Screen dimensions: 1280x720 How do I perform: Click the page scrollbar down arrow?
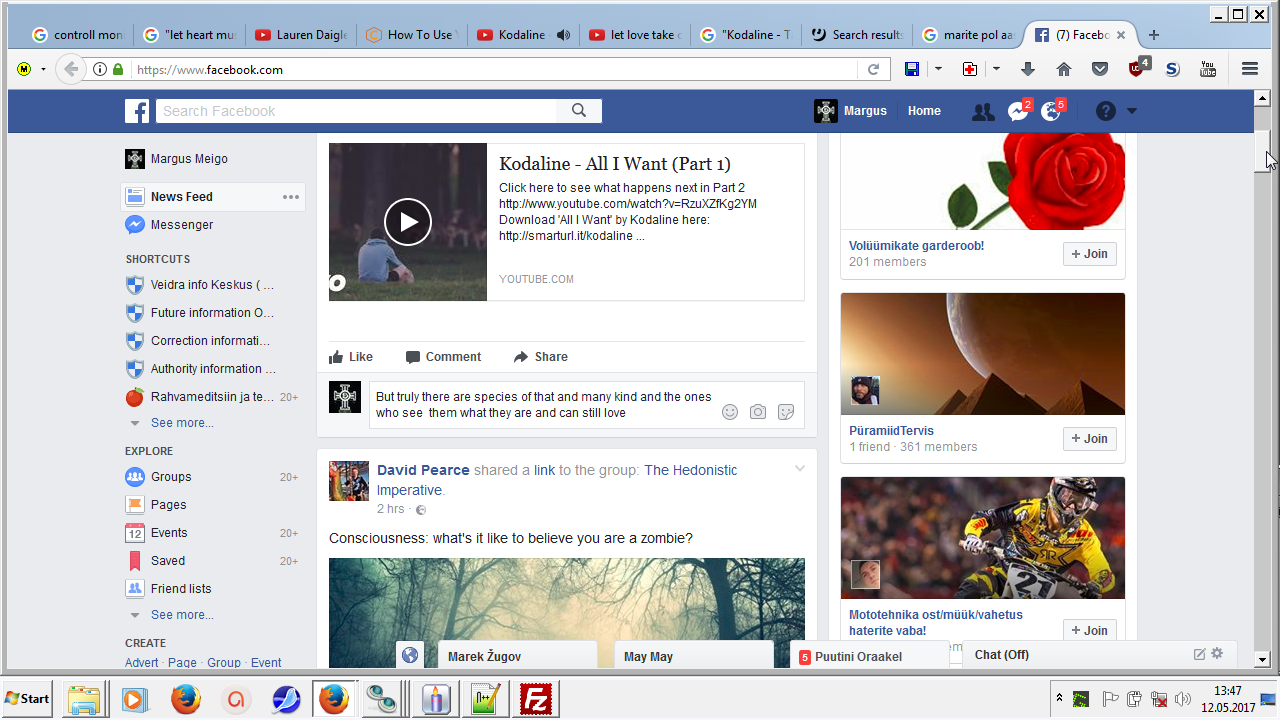[1262, 660]
